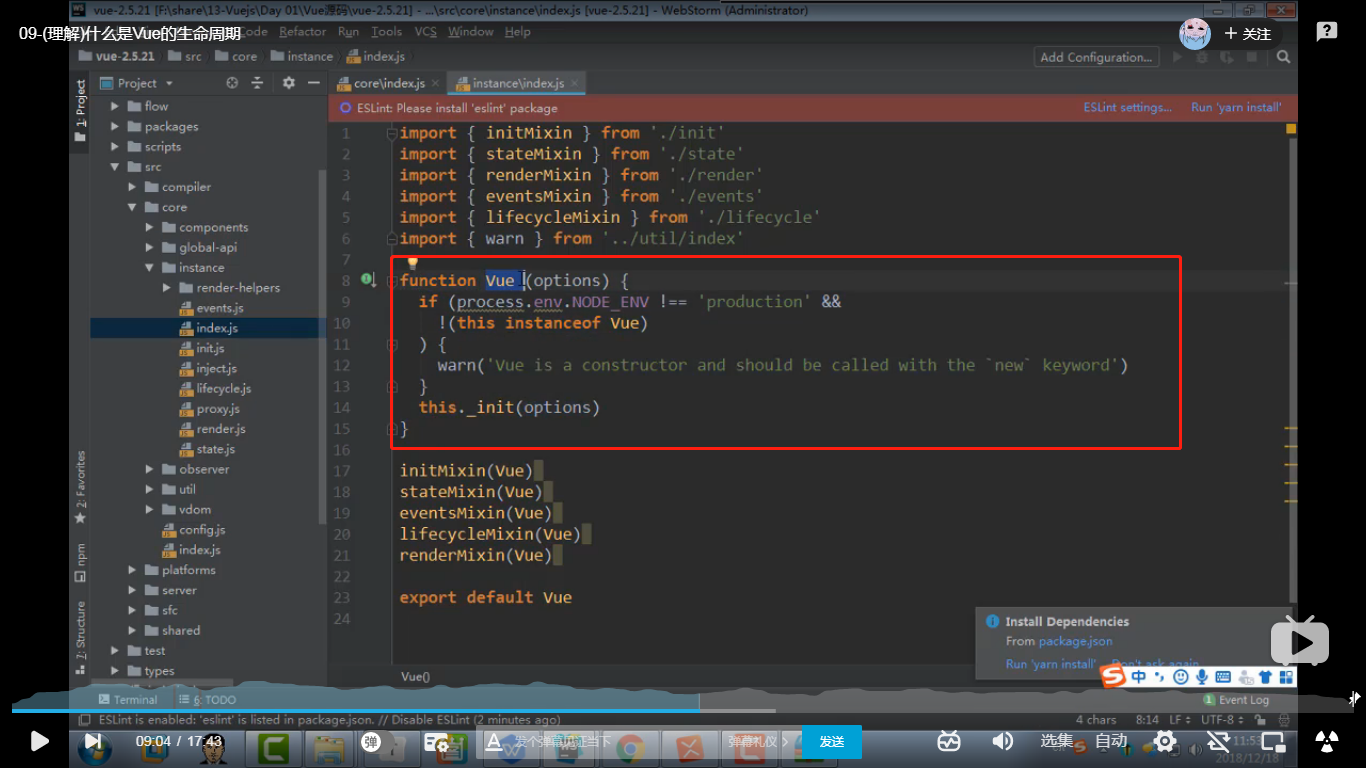Open the help feedback question-mark icon
Screen dimensions: 1366x768
(x=1327, y=32)
